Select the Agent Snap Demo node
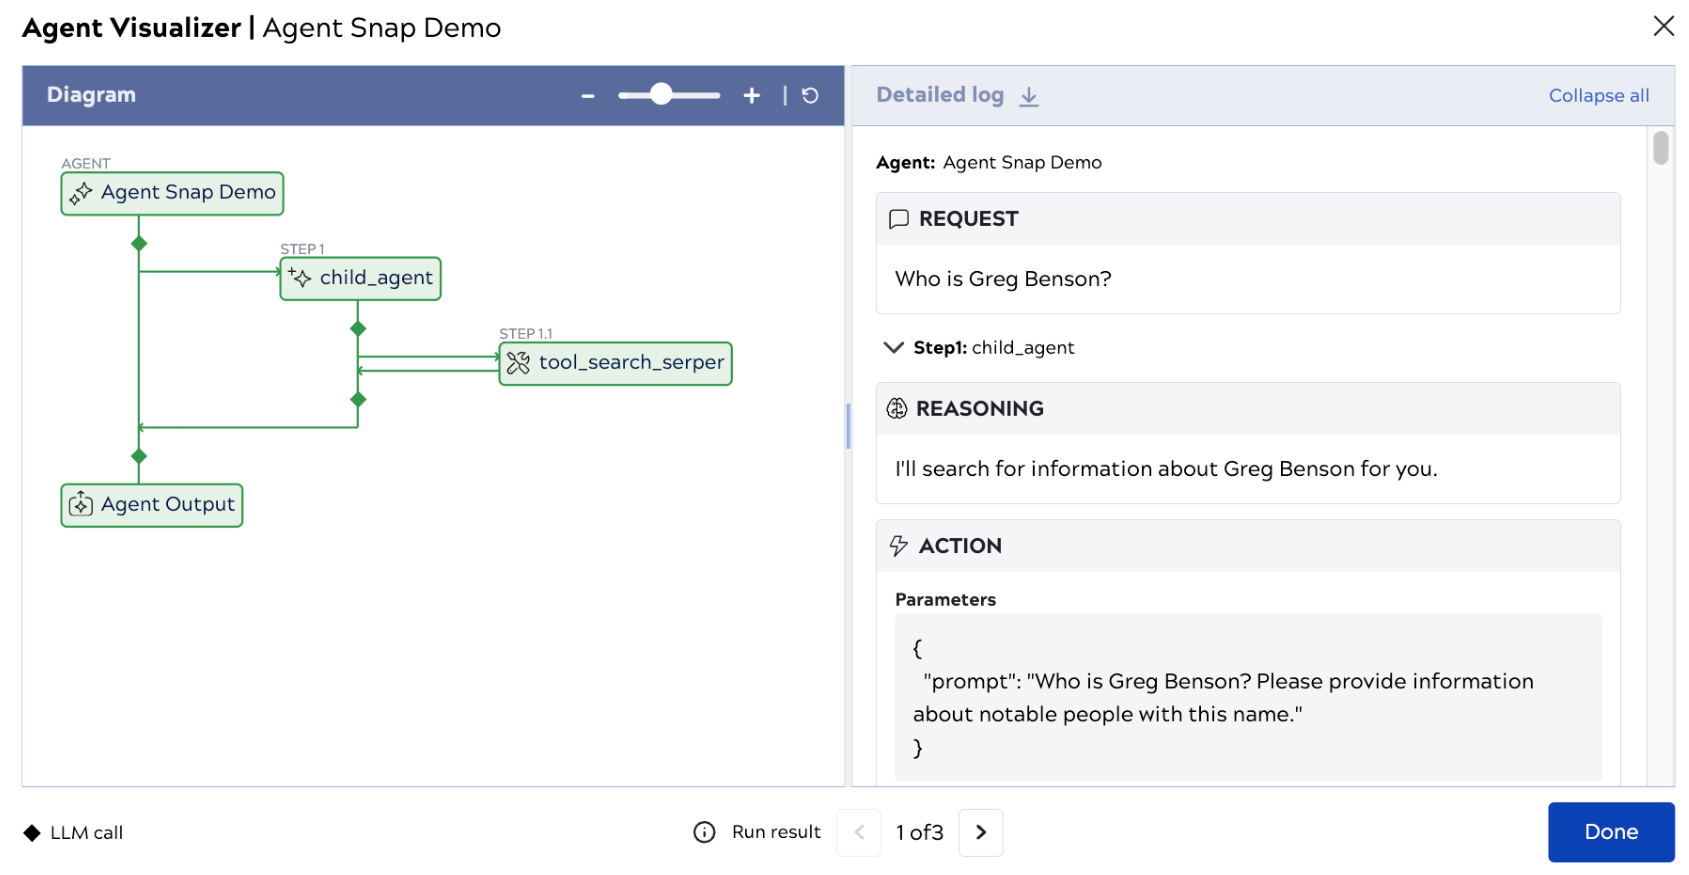This screenshot has height=875, width=1689. 172,193
